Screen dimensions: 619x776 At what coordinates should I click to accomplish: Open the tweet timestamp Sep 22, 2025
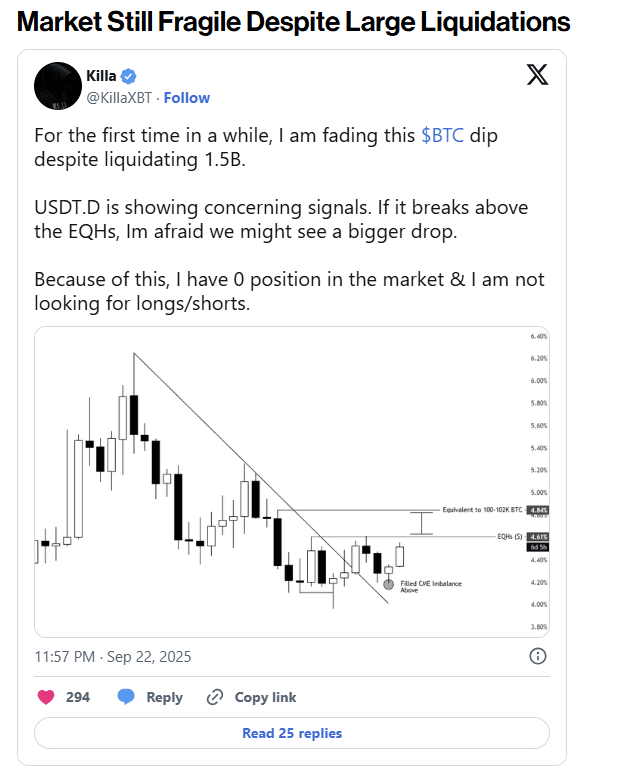pyautogui.click(x=113, y=657)
